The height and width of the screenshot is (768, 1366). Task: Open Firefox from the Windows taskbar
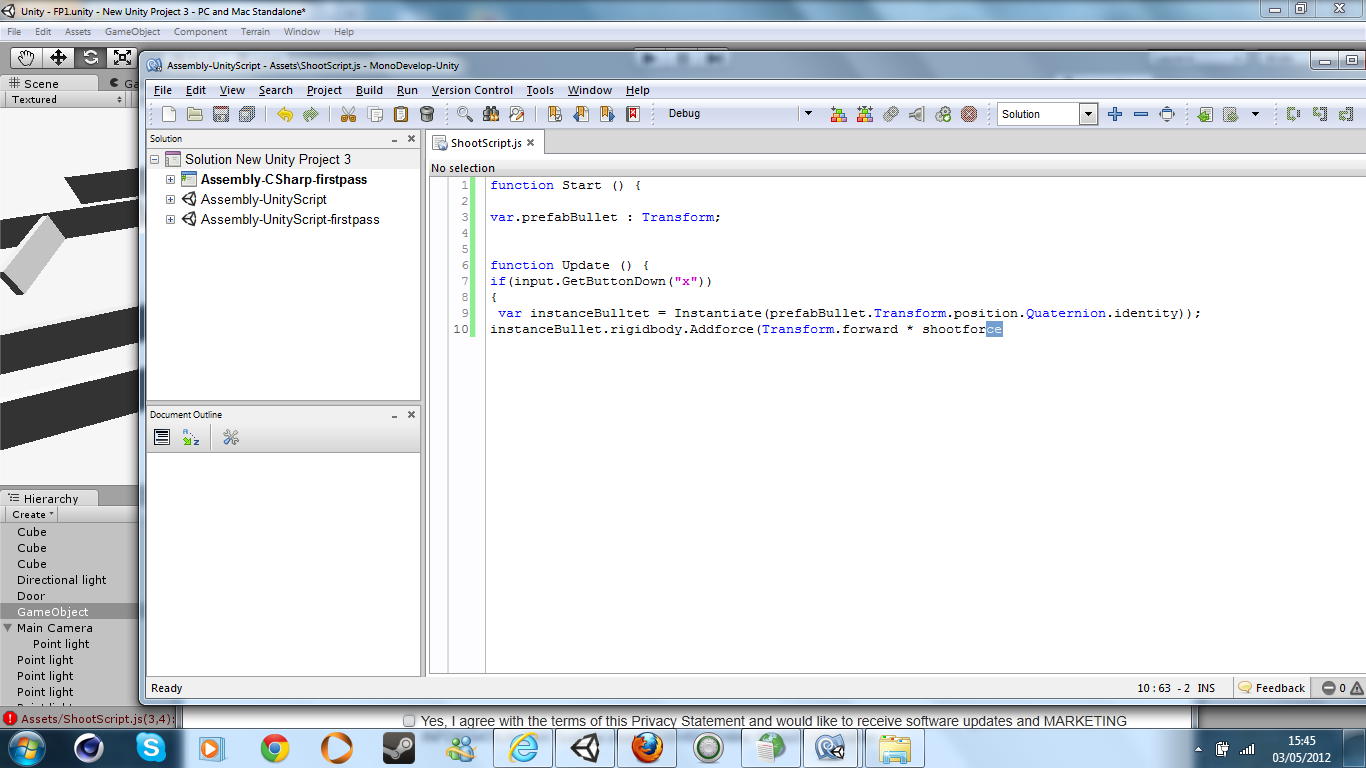point(647,747)
